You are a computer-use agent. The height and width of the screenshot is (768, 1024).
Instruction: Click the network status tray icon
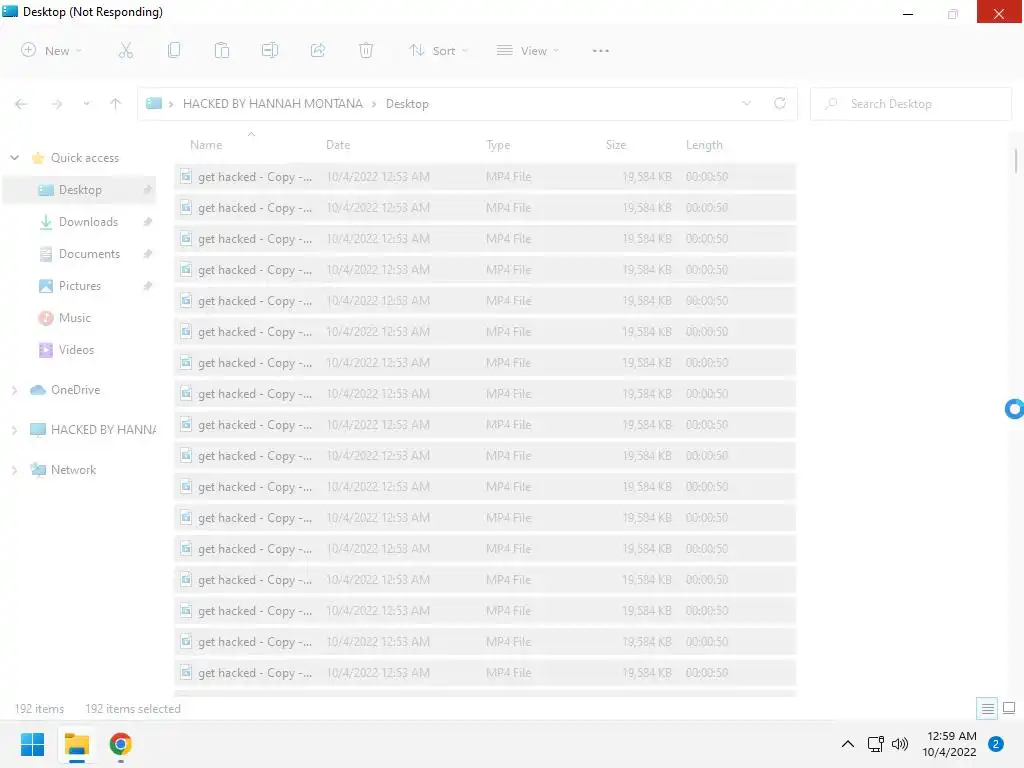click(x=876, y=744)
